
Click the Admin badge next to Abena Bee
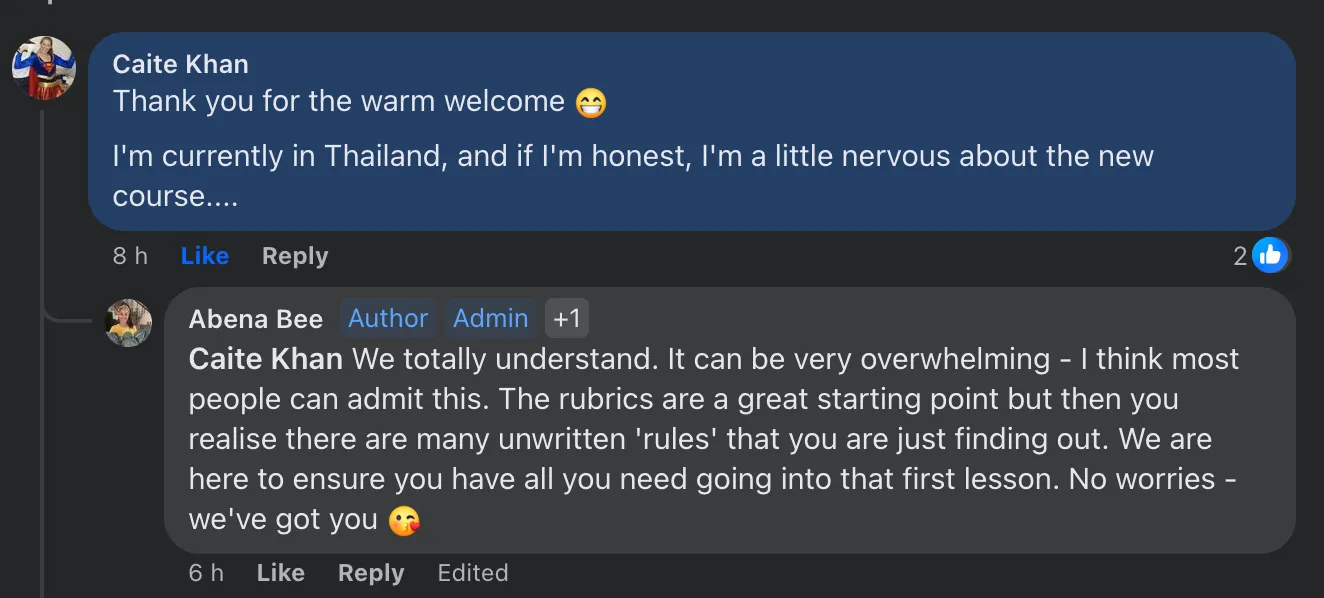coord(490,318)
